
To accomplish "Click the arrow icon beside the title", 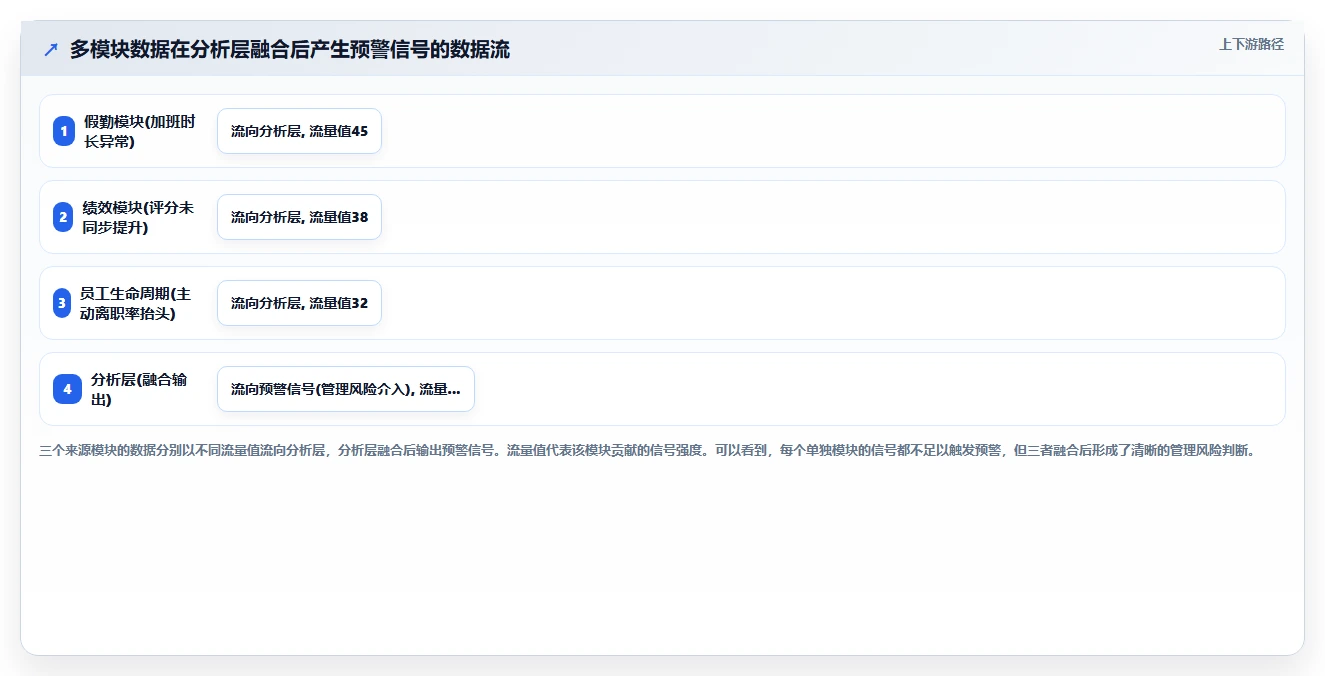I will pyautogui.click(x=51, y=49).
